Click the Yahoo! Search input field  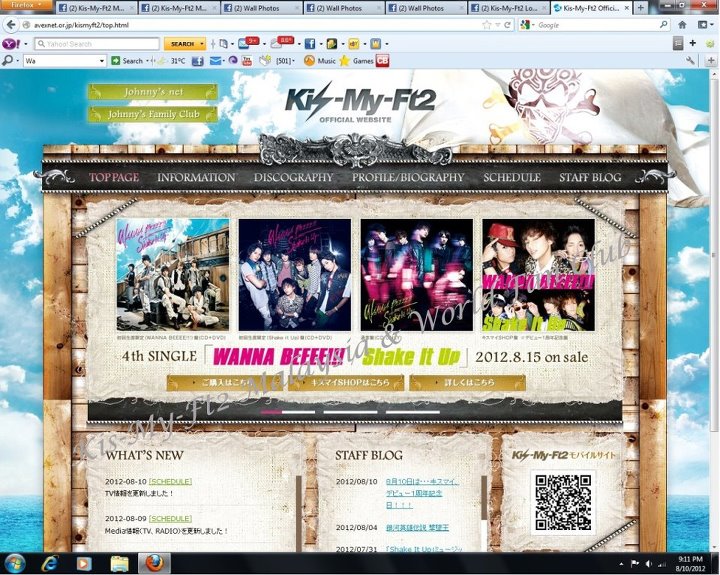coord(97,44)
